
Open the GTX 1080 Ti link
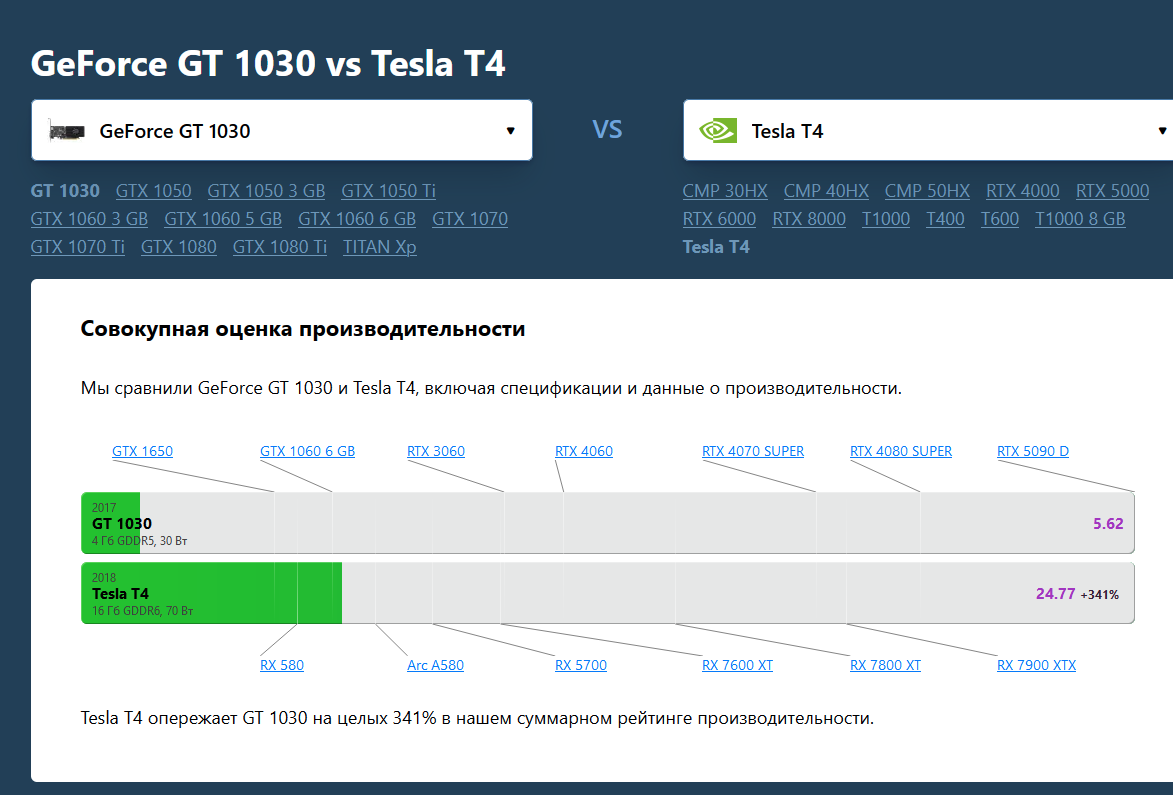coord(280,247)
